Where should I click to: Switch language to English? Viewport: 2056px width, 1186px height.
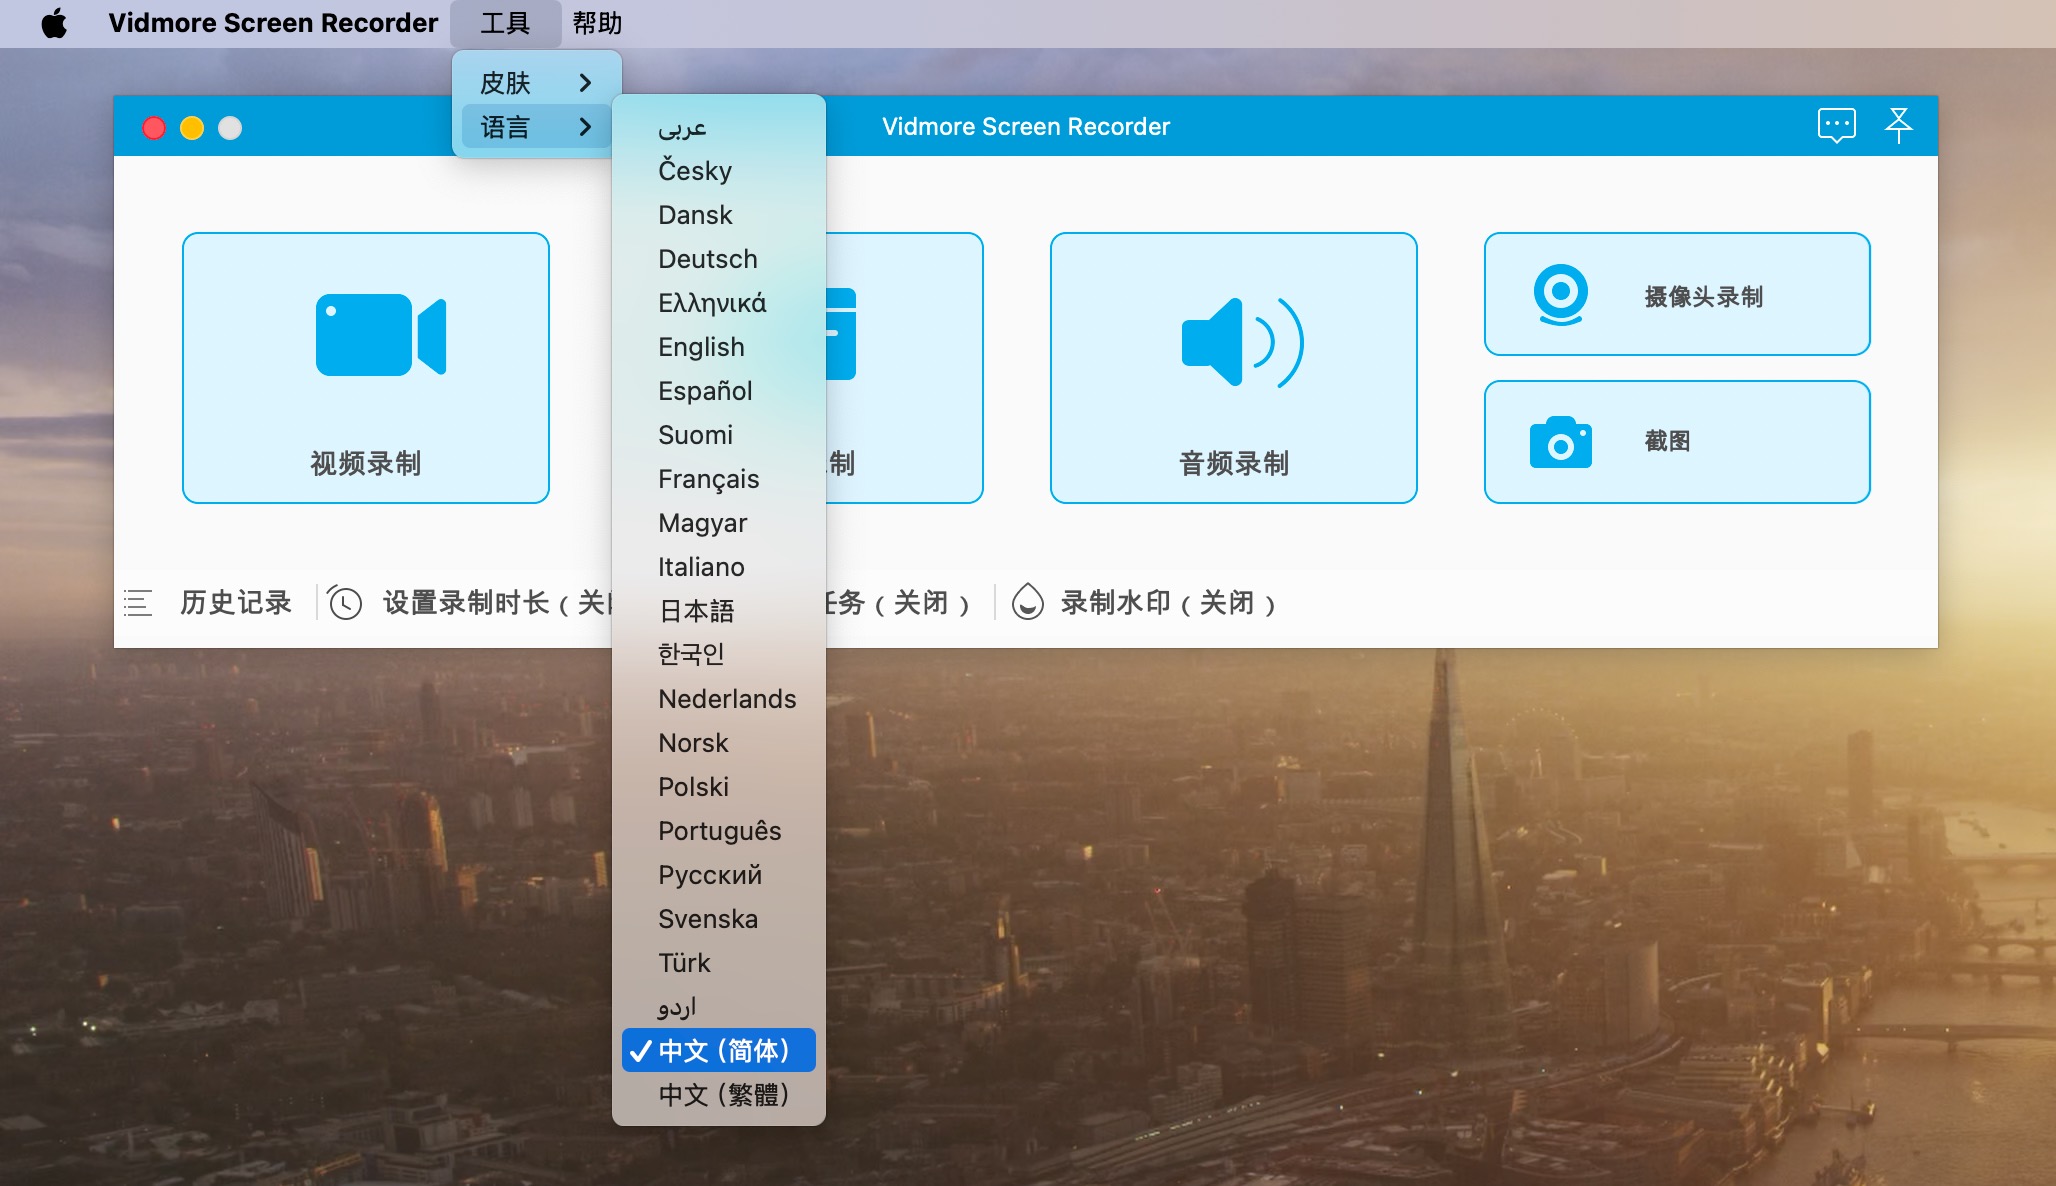(701, 347)
